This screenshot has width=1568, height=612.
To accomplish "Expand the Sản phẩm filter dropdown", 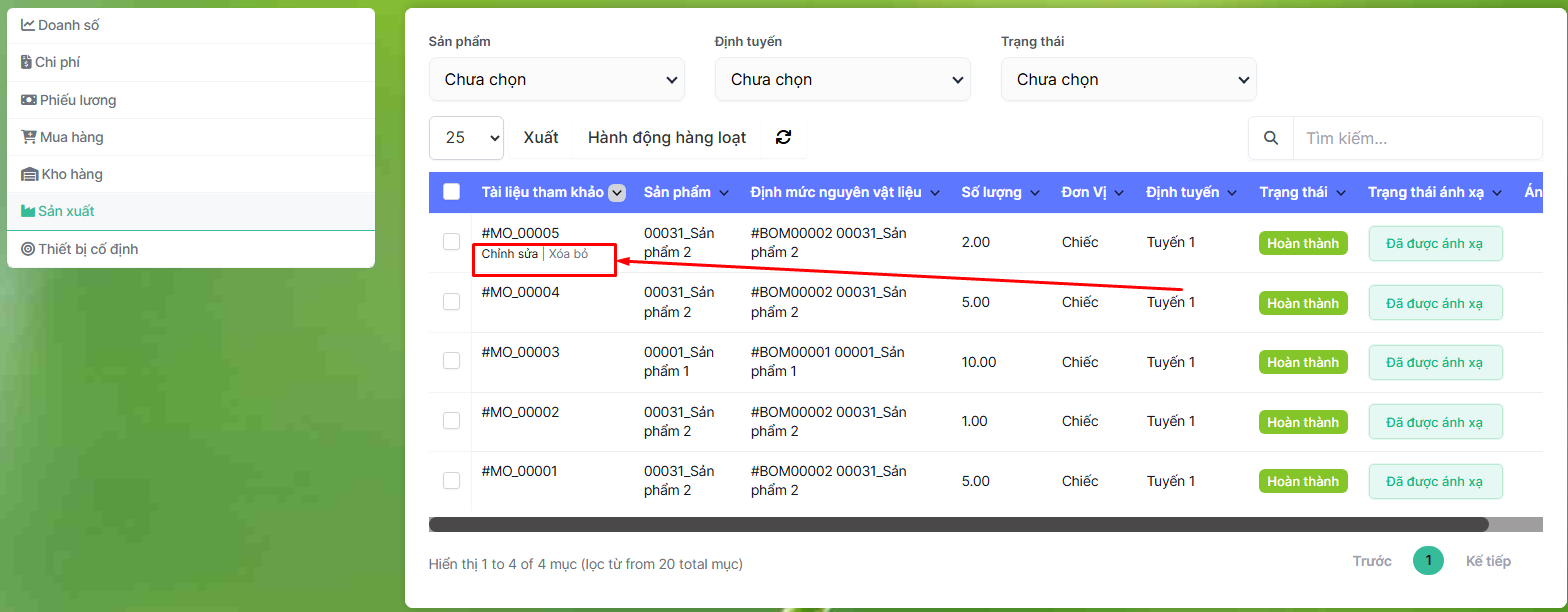I will point(556,79).
